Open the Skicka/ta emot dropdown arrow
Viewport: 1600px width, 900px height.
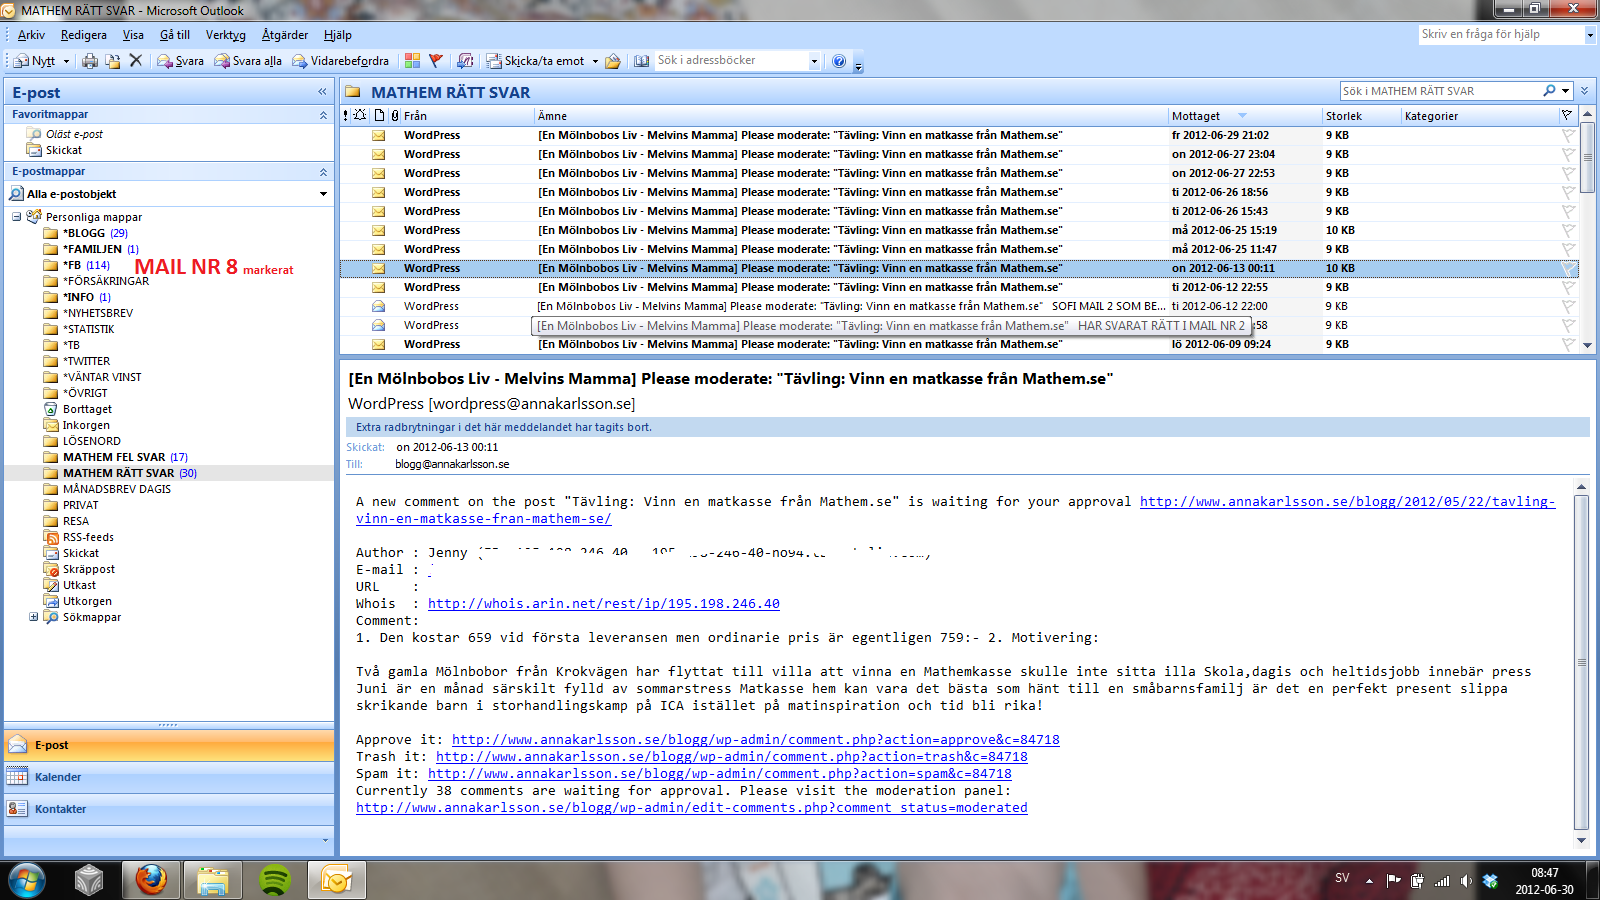pos(595,61)
